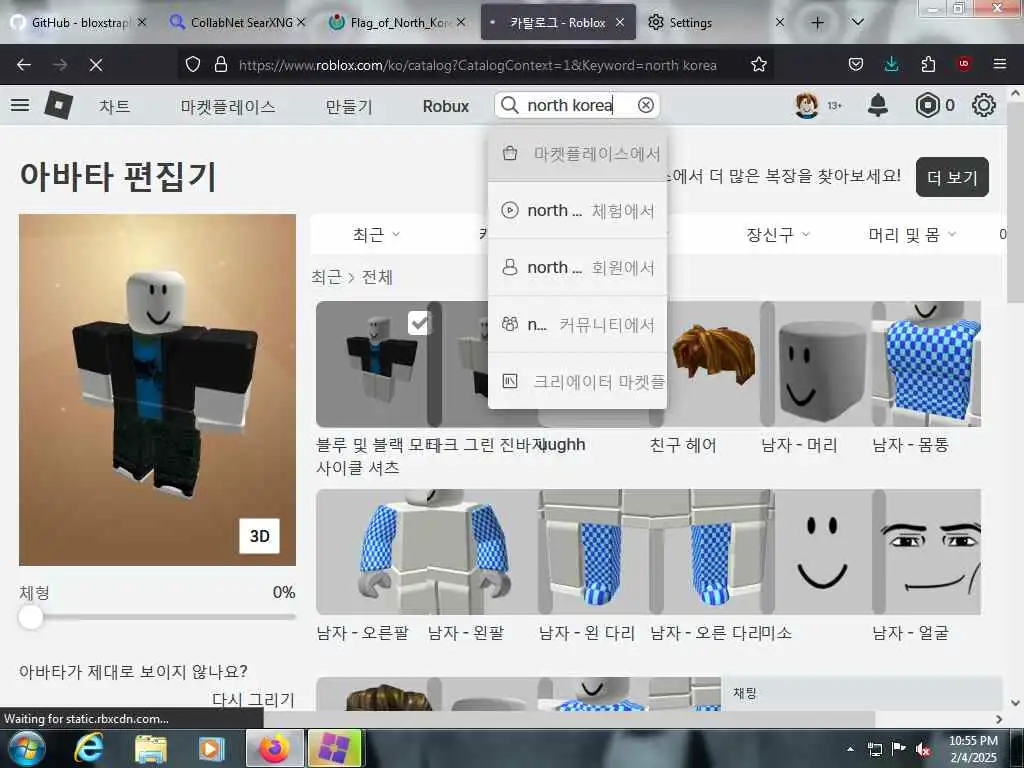This screenshot has width=1024, height=768.
Task: Select the 친구 헤어 hair thumbnail
Action: [x=712, y=364]
